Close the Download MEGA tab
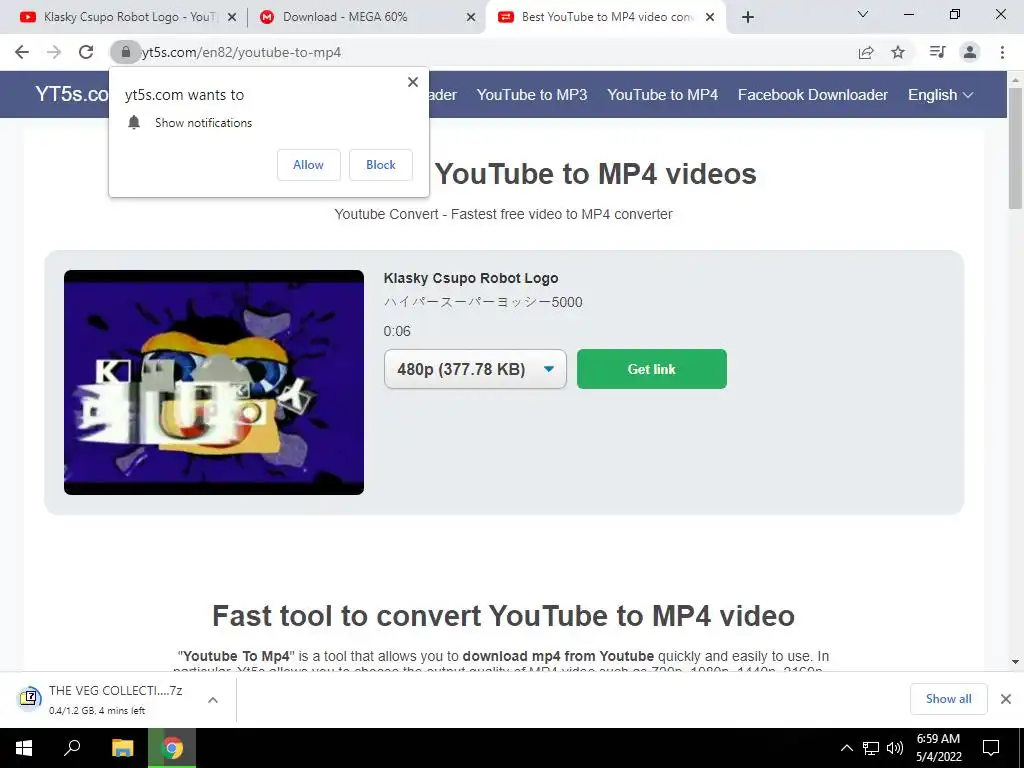This screenshot has height=768, width=1024. click(471, 18)
